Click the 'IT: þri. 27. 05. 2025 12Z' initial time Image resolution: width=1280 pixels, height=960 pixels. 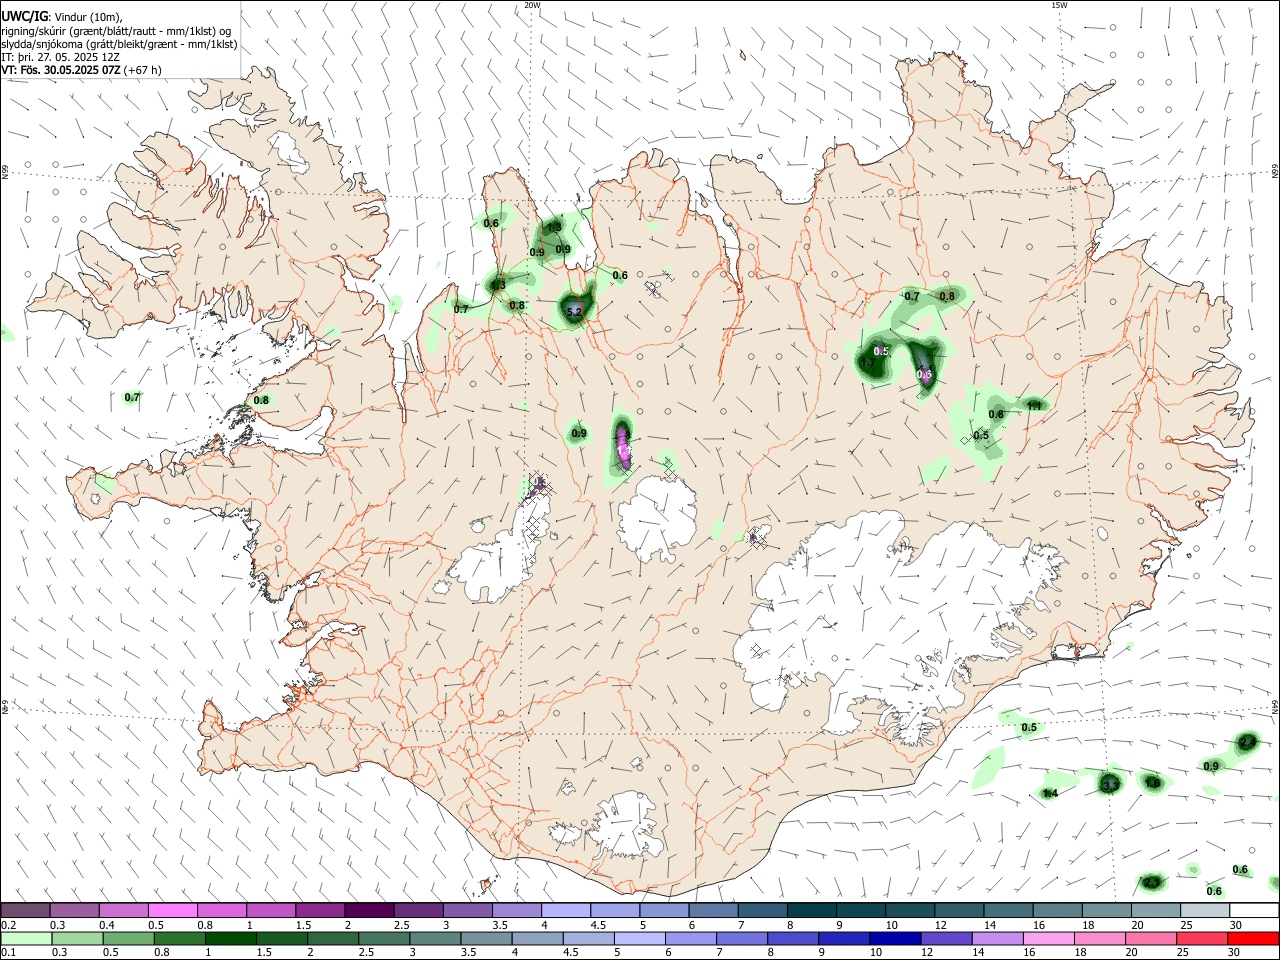(62, 57)
